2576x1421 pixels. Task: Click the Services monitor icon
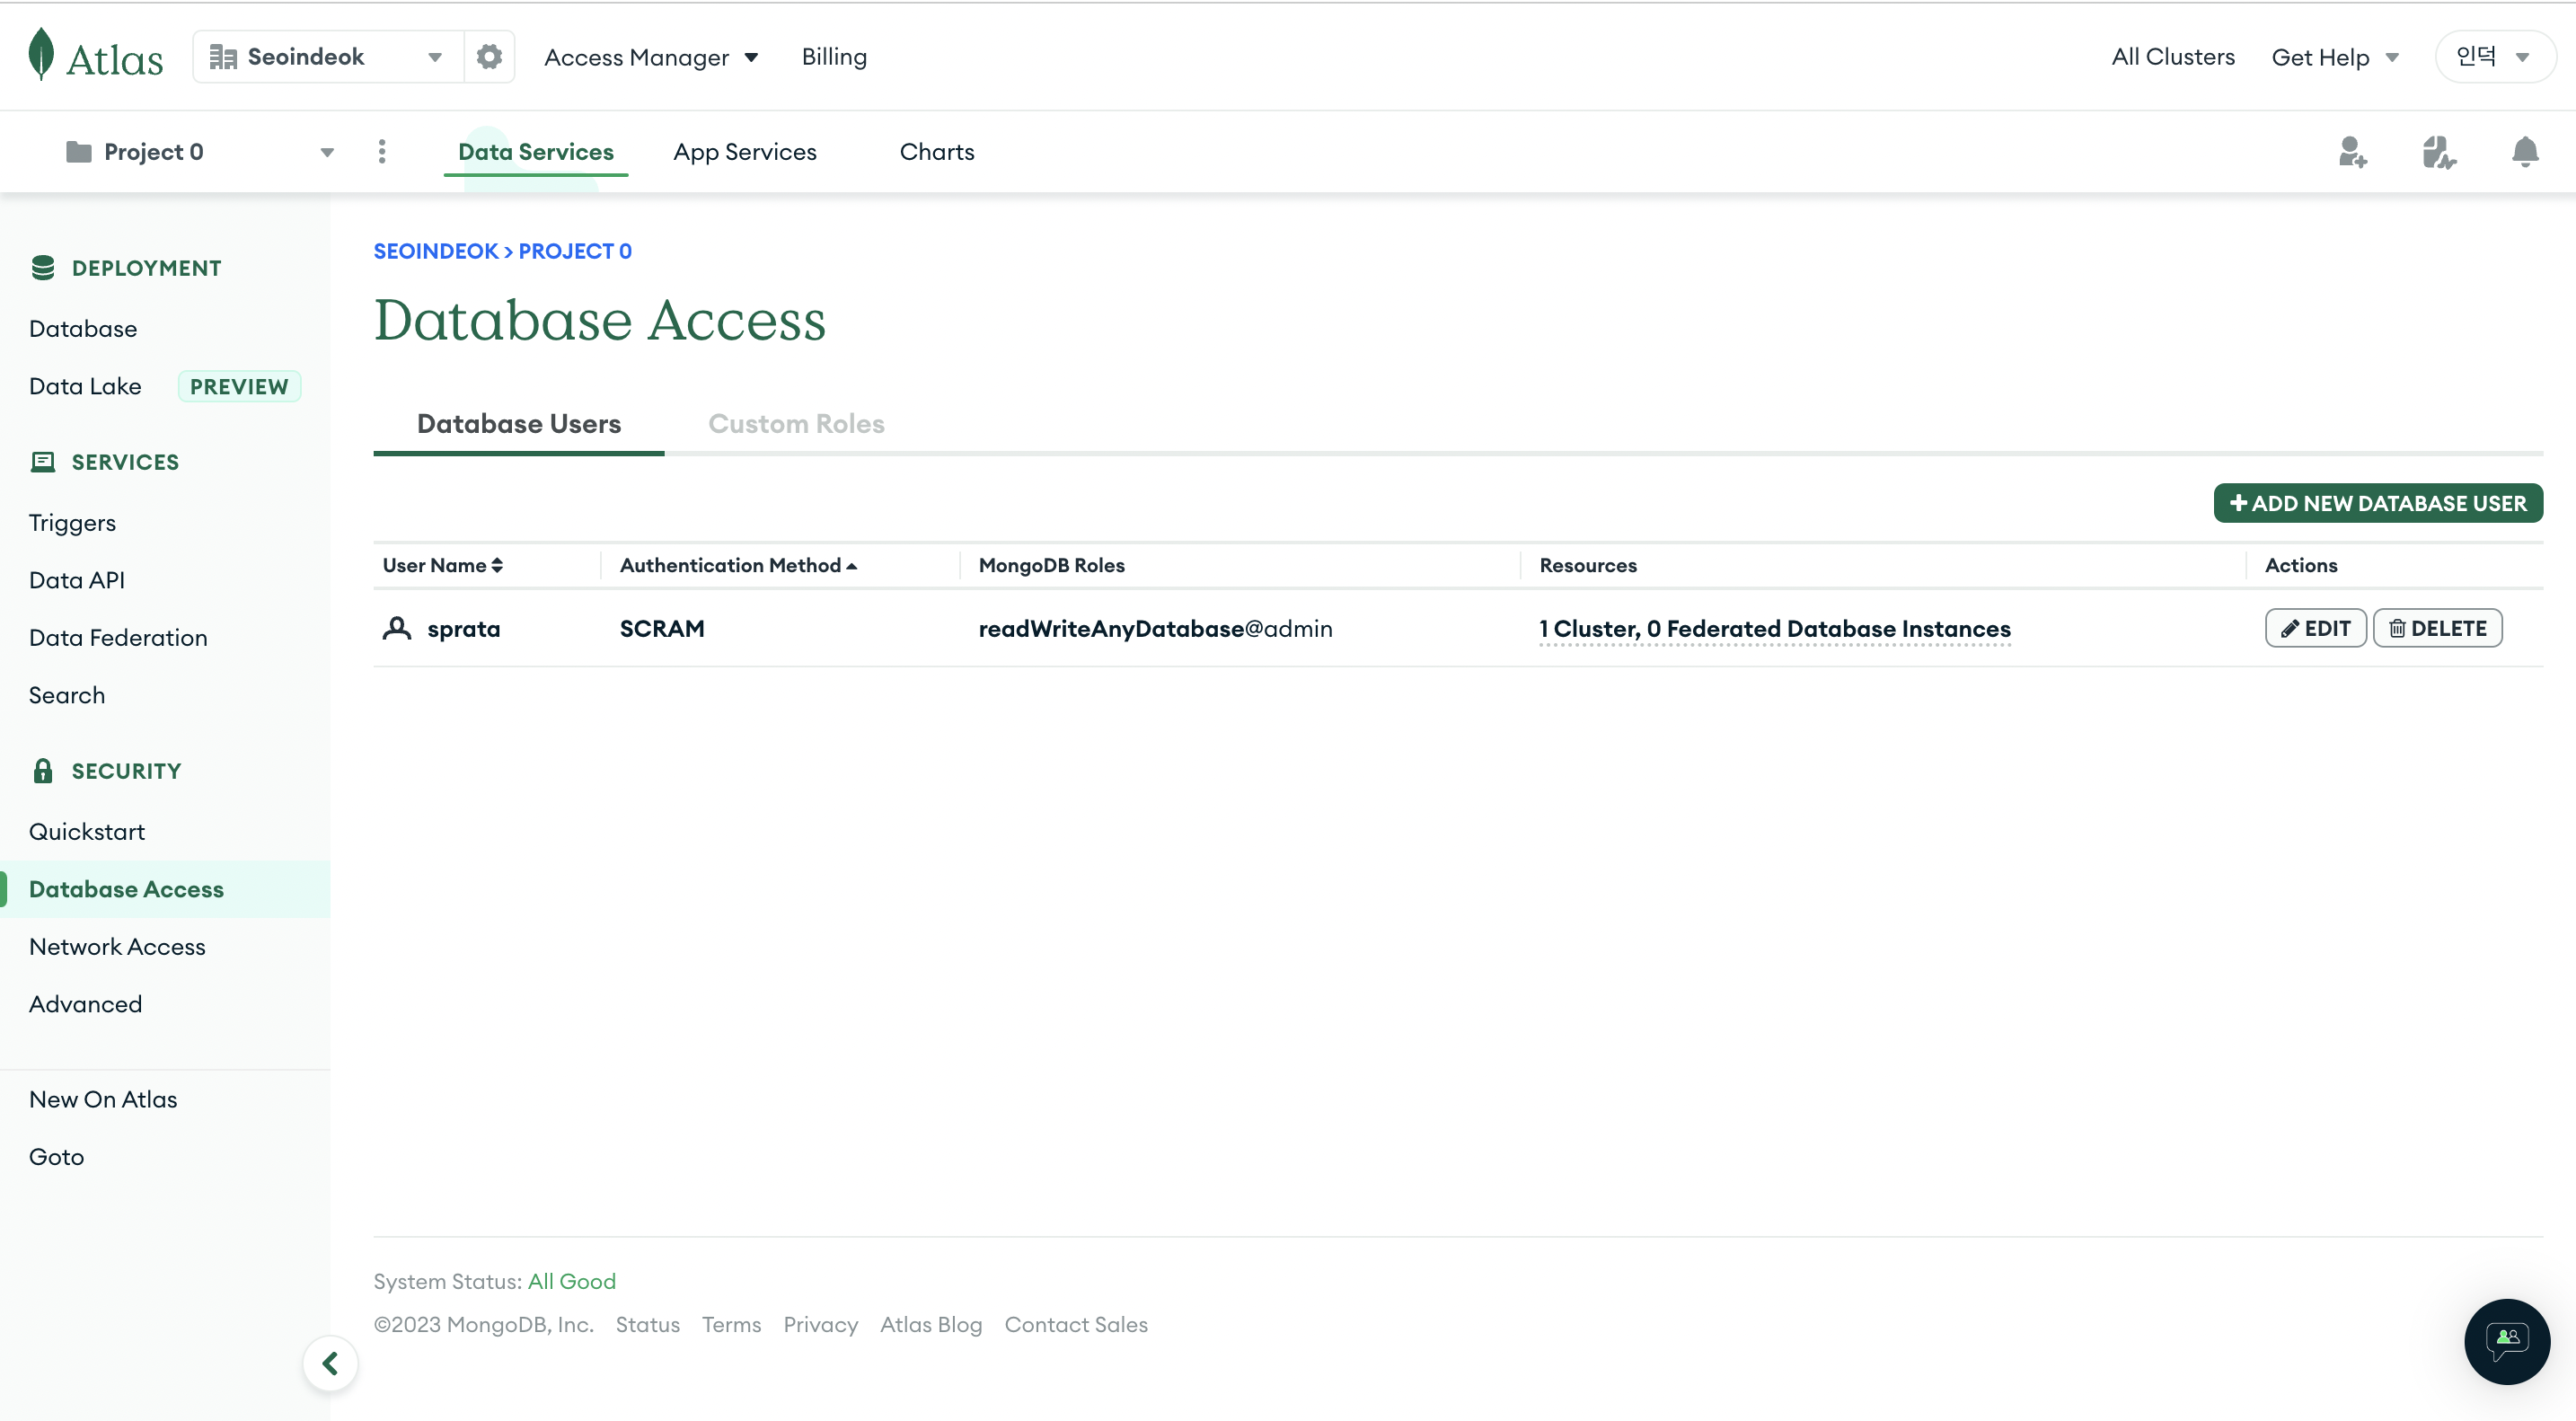click(43, 462)
